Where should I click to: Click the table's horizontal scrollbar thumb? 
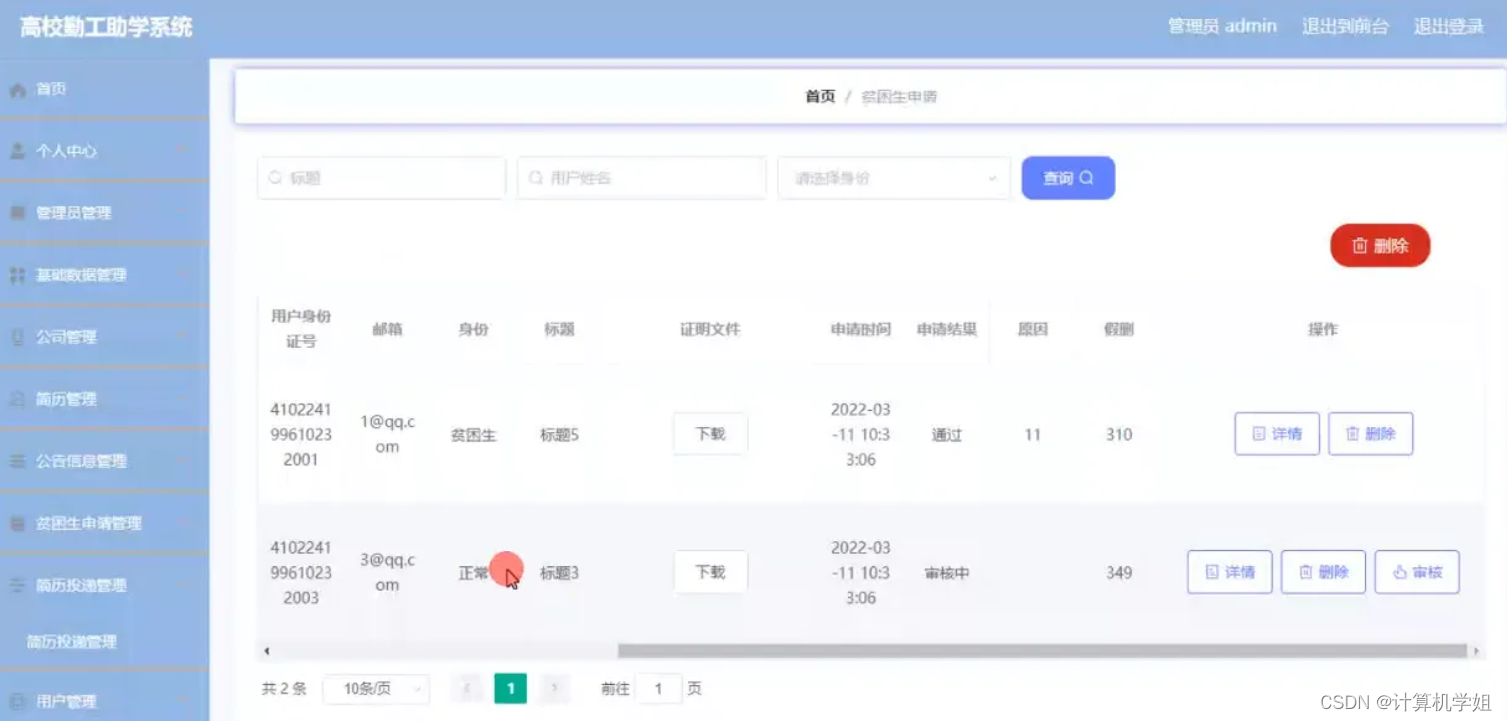coord(1042,651)
